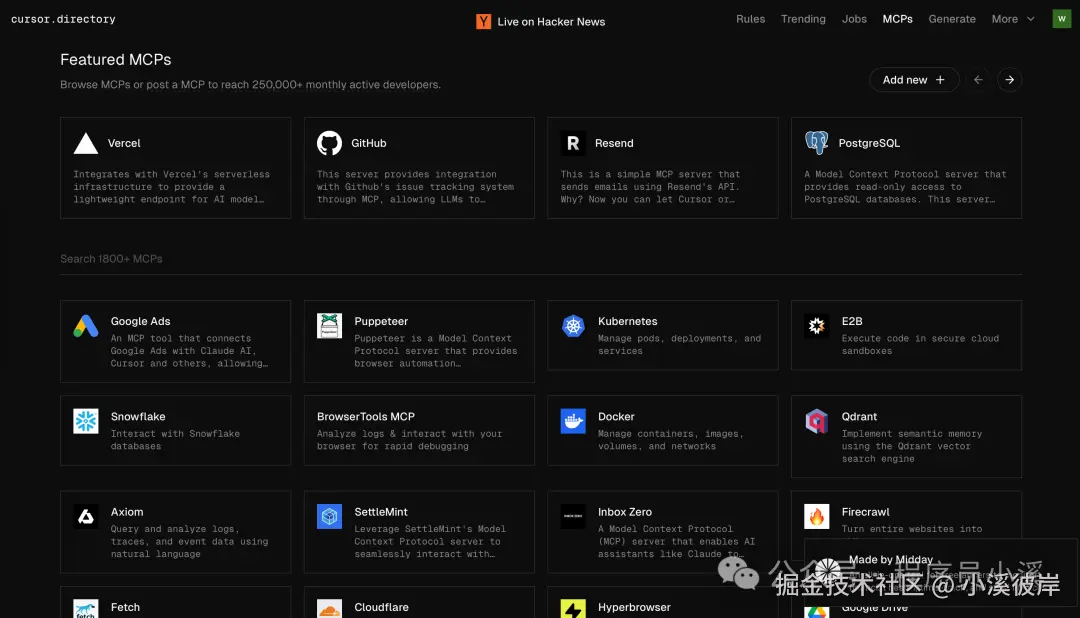
Task: Open the PostgreSQL card description text
Action: [x=905, y=187]
